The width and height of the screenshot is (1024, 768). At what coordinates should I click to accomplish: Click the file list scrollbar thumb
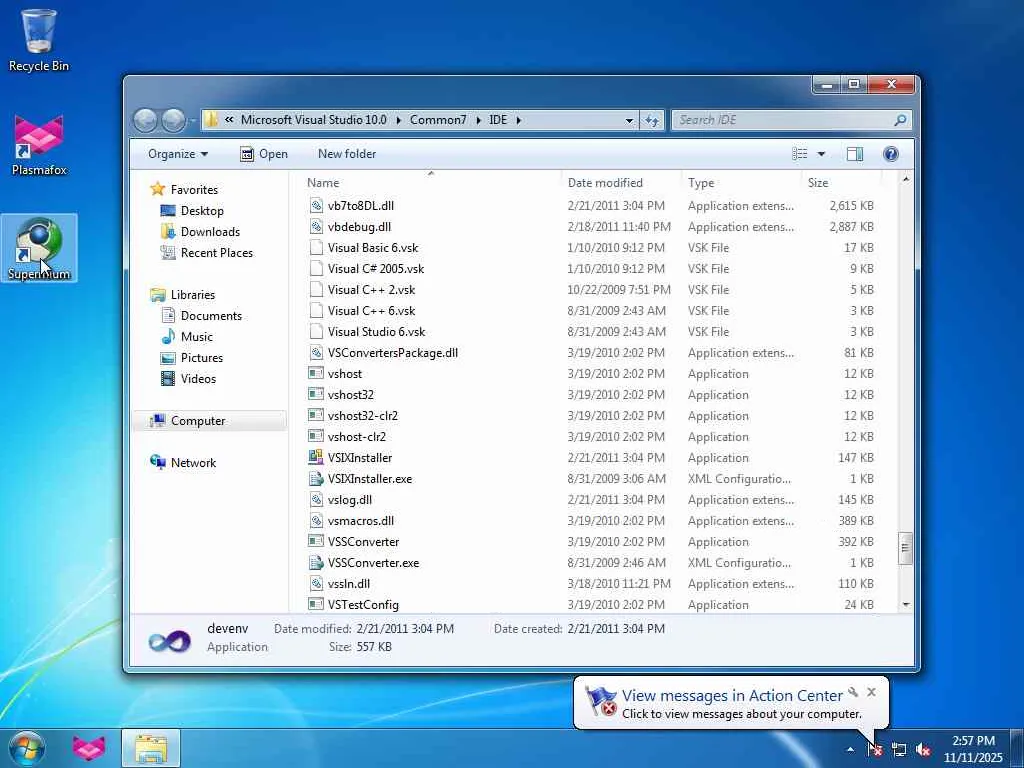(905, 549)
